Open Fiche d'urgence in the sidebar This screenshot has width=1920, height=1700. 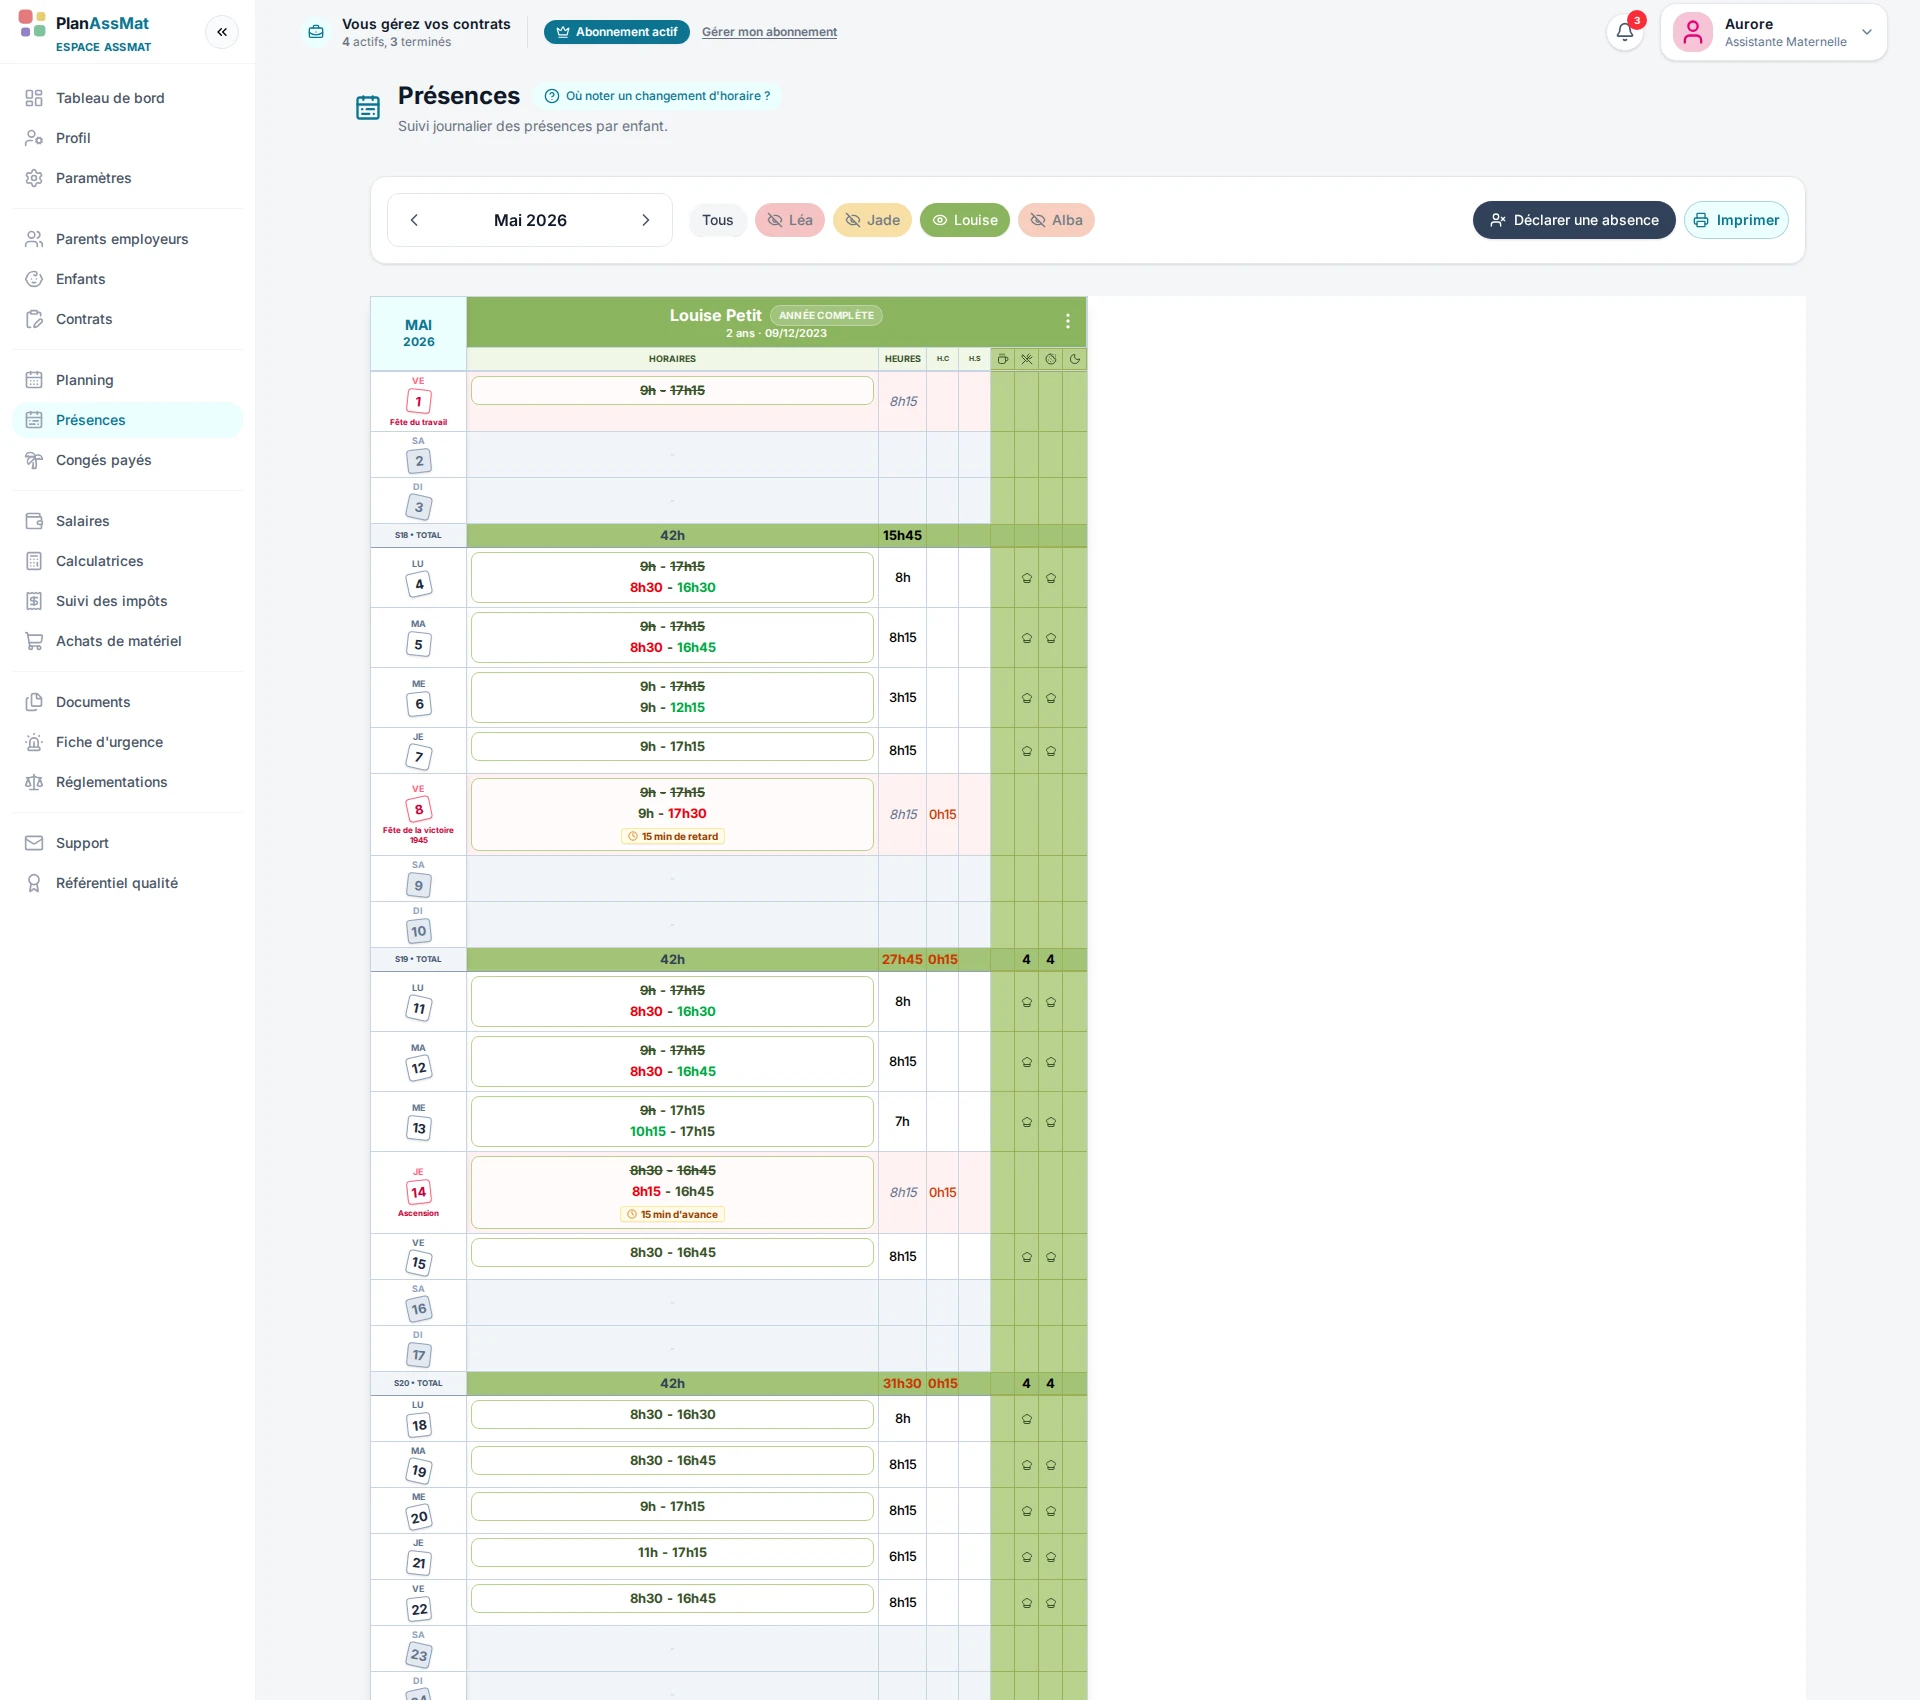coord(127,742)
